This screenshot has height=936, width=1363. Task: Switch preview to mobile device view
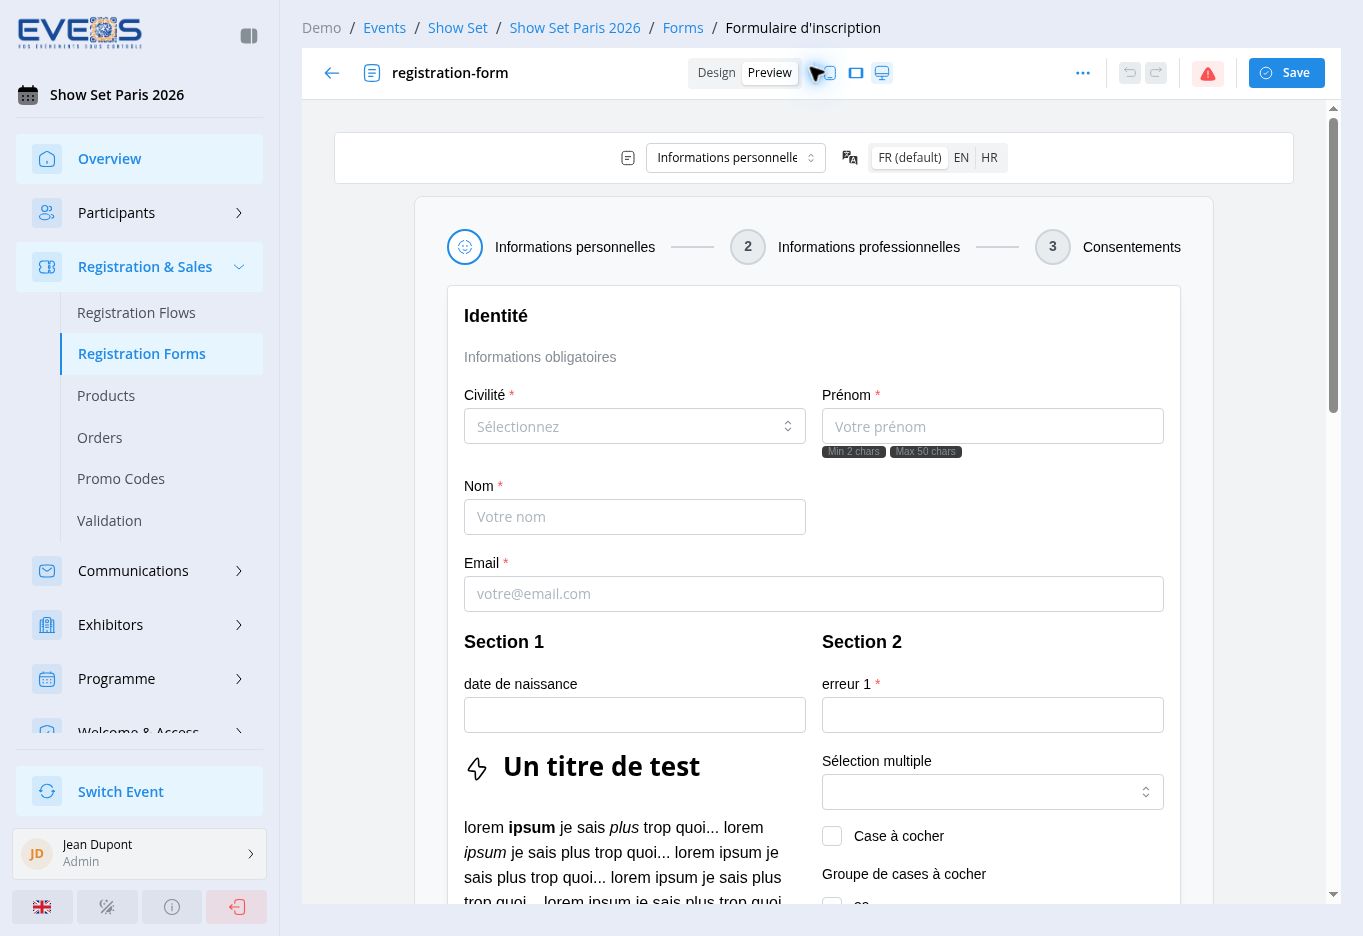click(x=829, y=73)
